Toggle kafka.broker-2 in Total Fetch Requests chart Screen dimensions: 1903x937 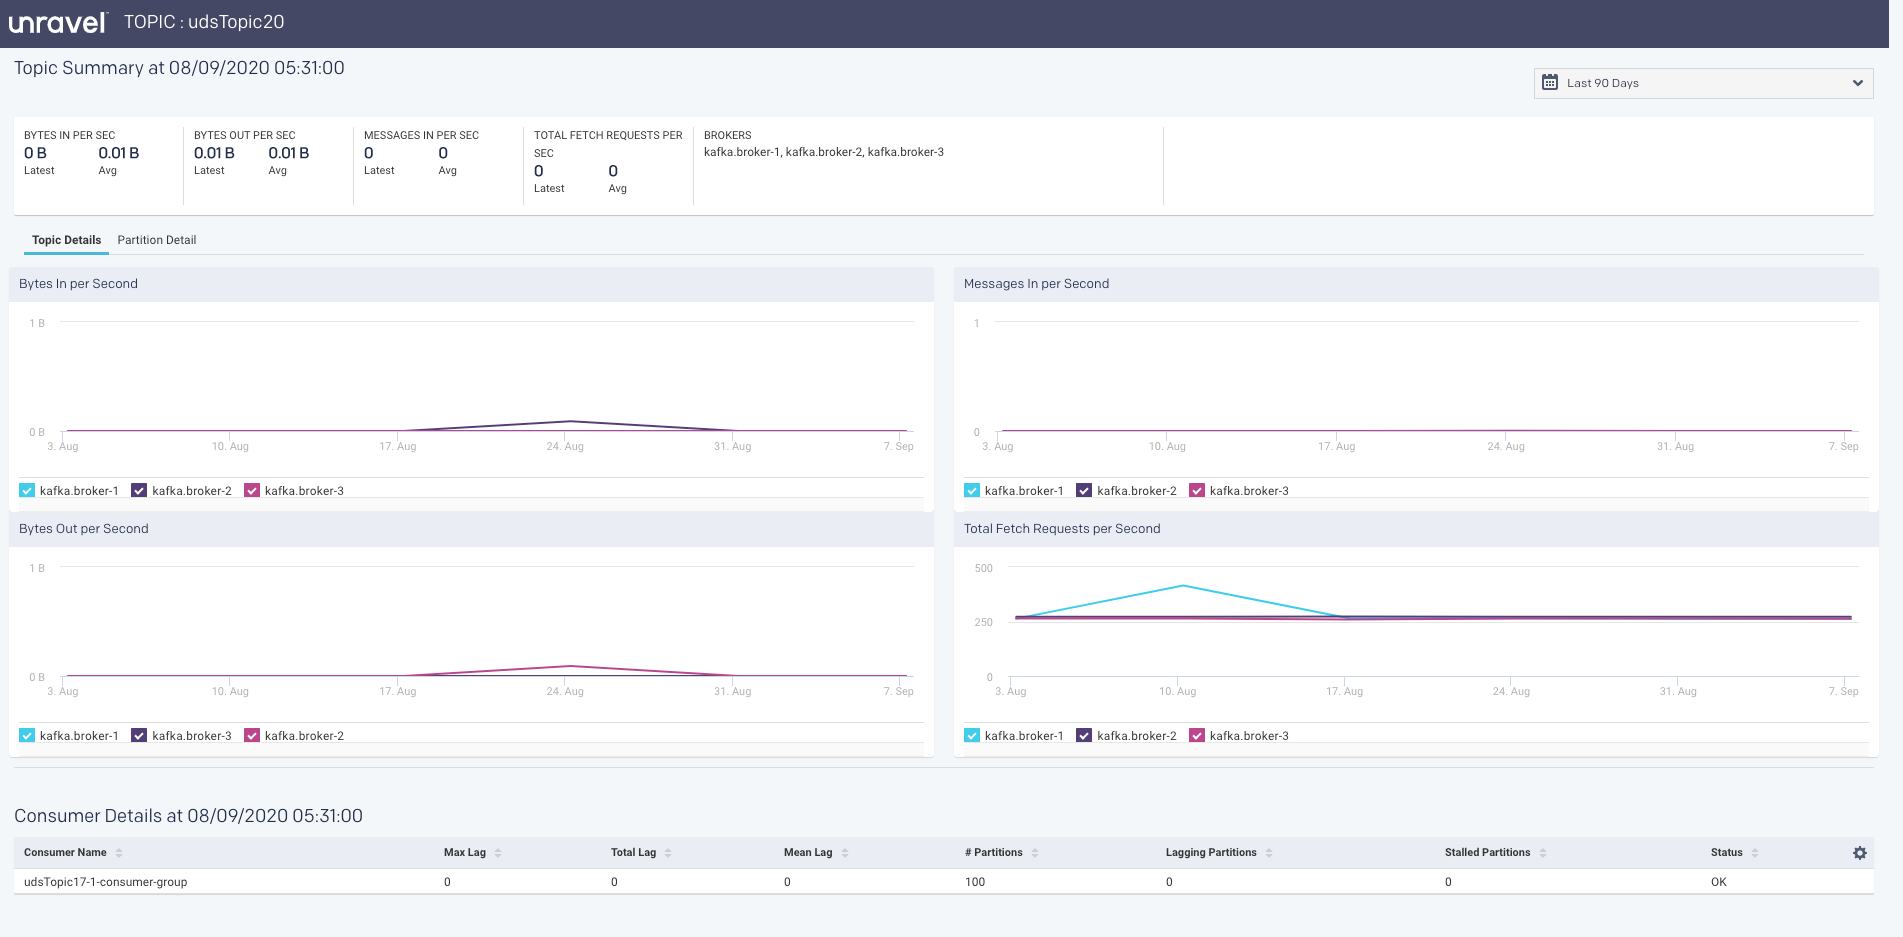(1084, 736)
